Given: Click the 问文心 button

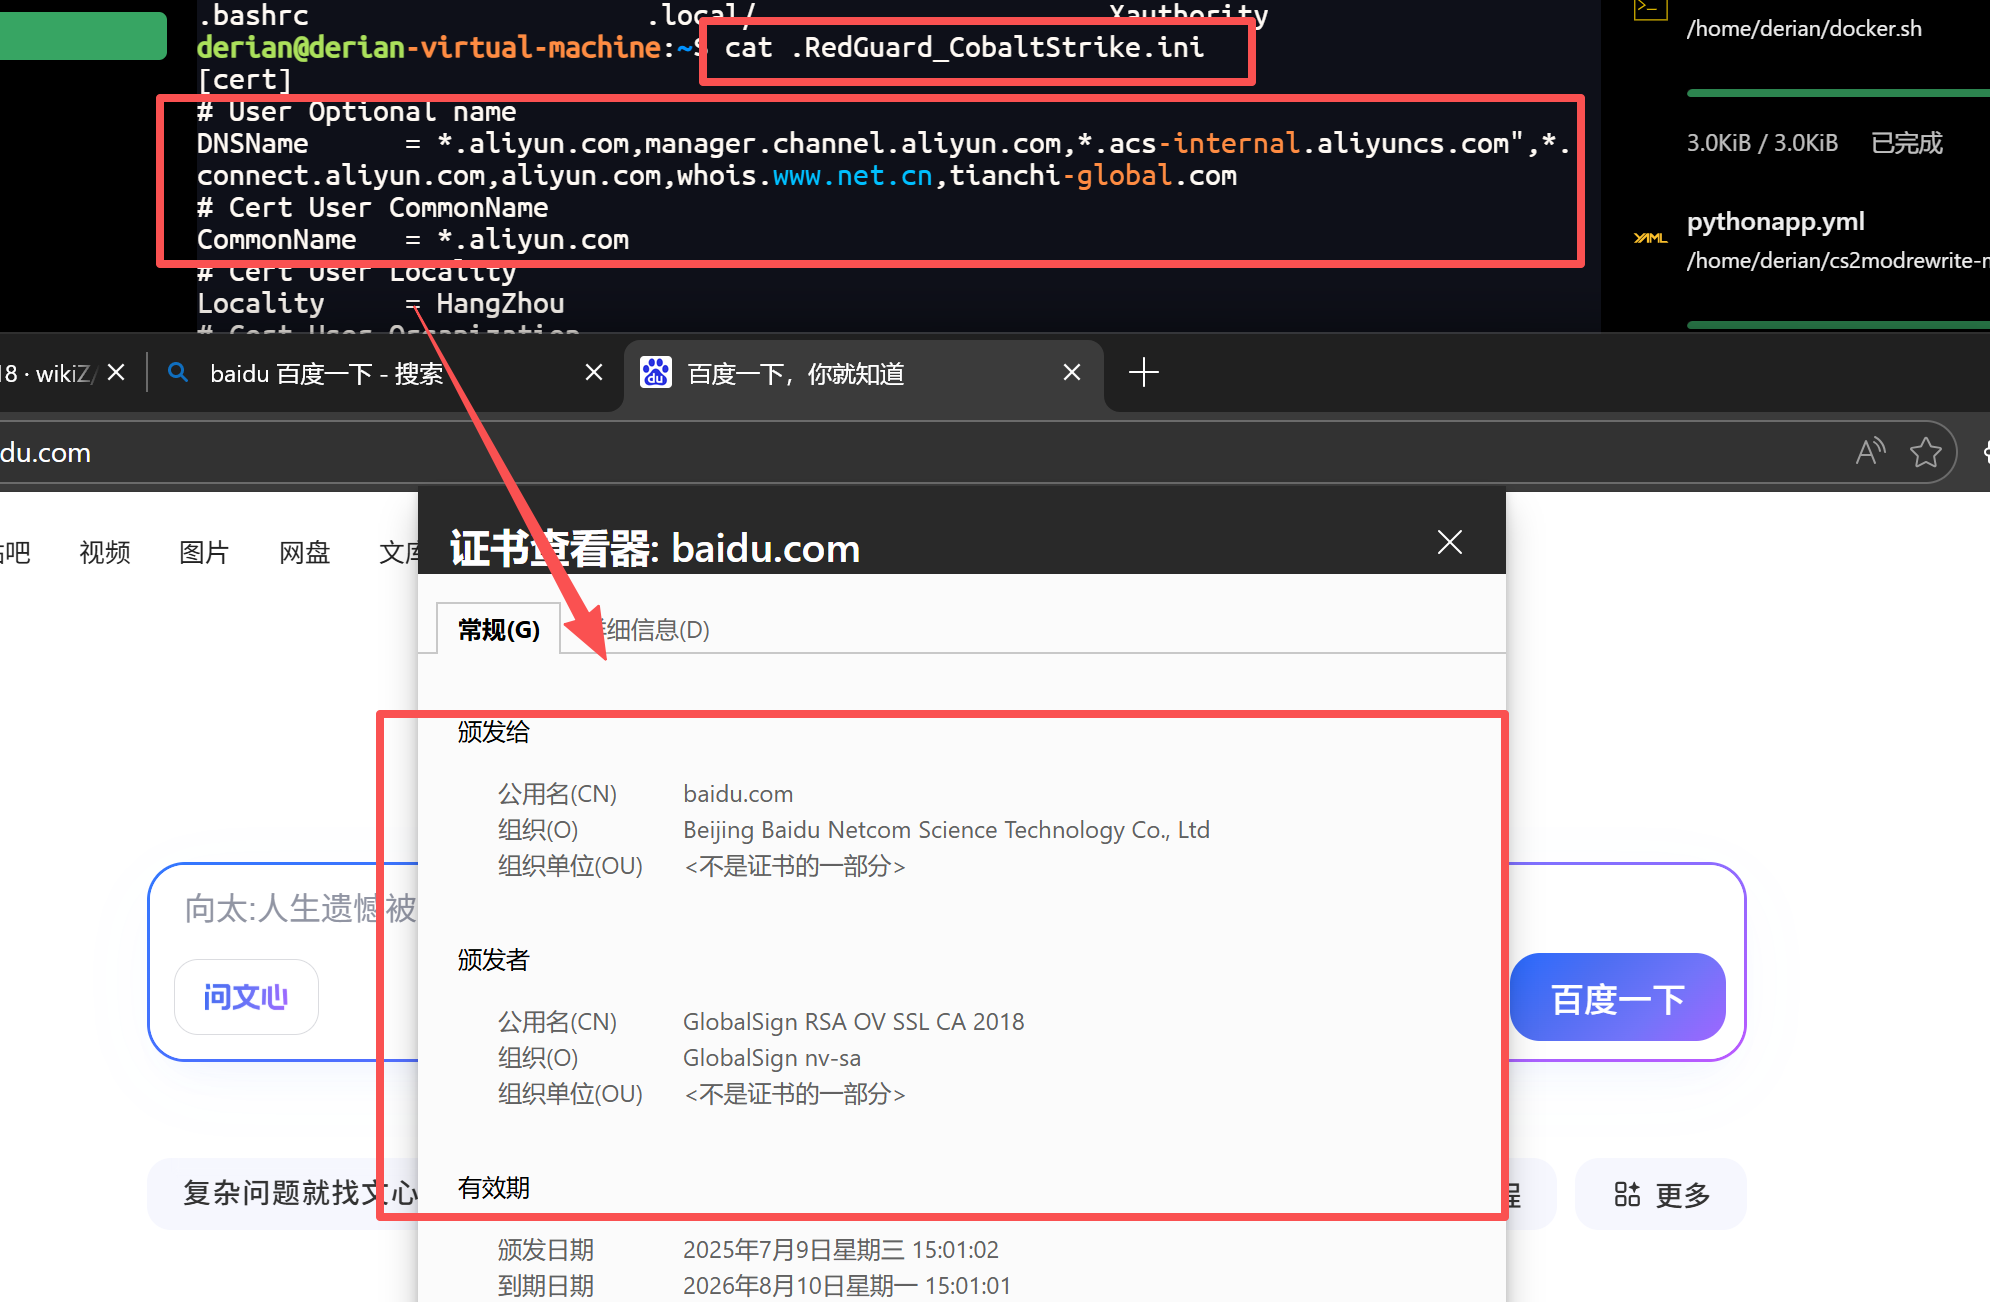Looking at the screenshot, I should tap(246, 997).
